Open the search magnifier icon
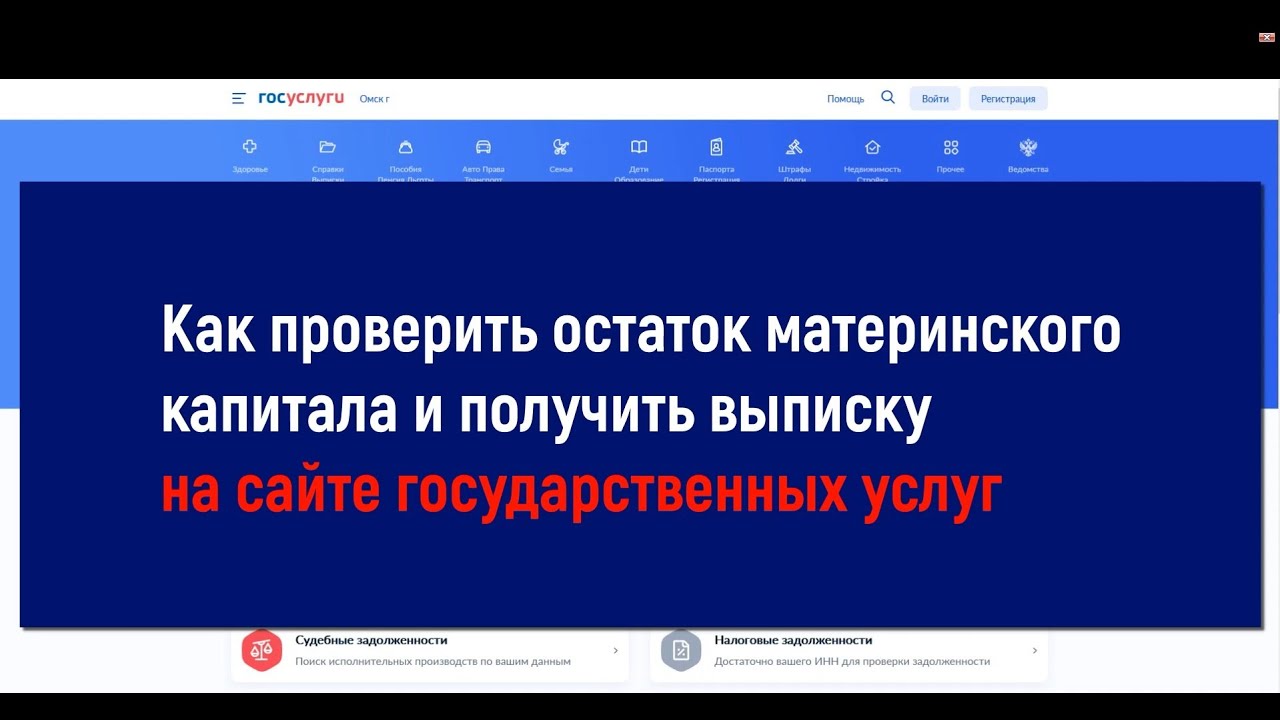The width and height of the screenshot is (1280, 720). pyautogui.click(x=888, y=97)
